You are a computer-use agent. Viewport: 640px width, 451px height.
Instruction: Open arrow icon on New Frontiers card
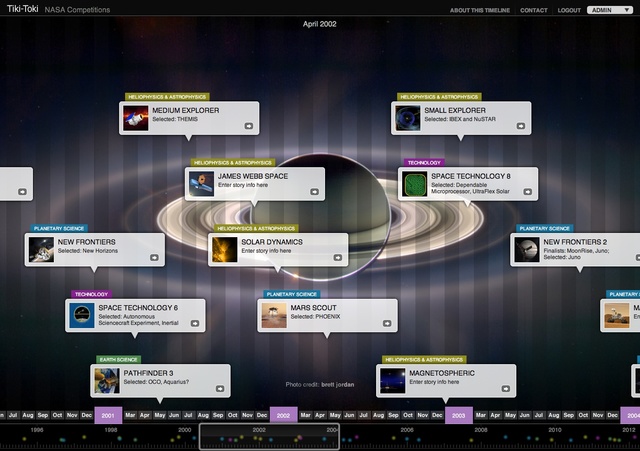154,258
